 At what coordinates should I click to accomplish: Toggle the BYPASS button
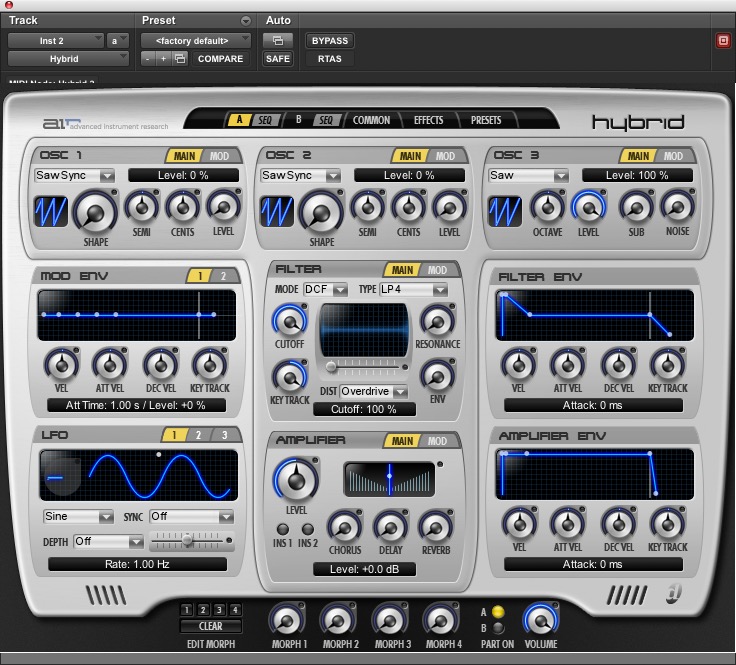pos(330,40)
